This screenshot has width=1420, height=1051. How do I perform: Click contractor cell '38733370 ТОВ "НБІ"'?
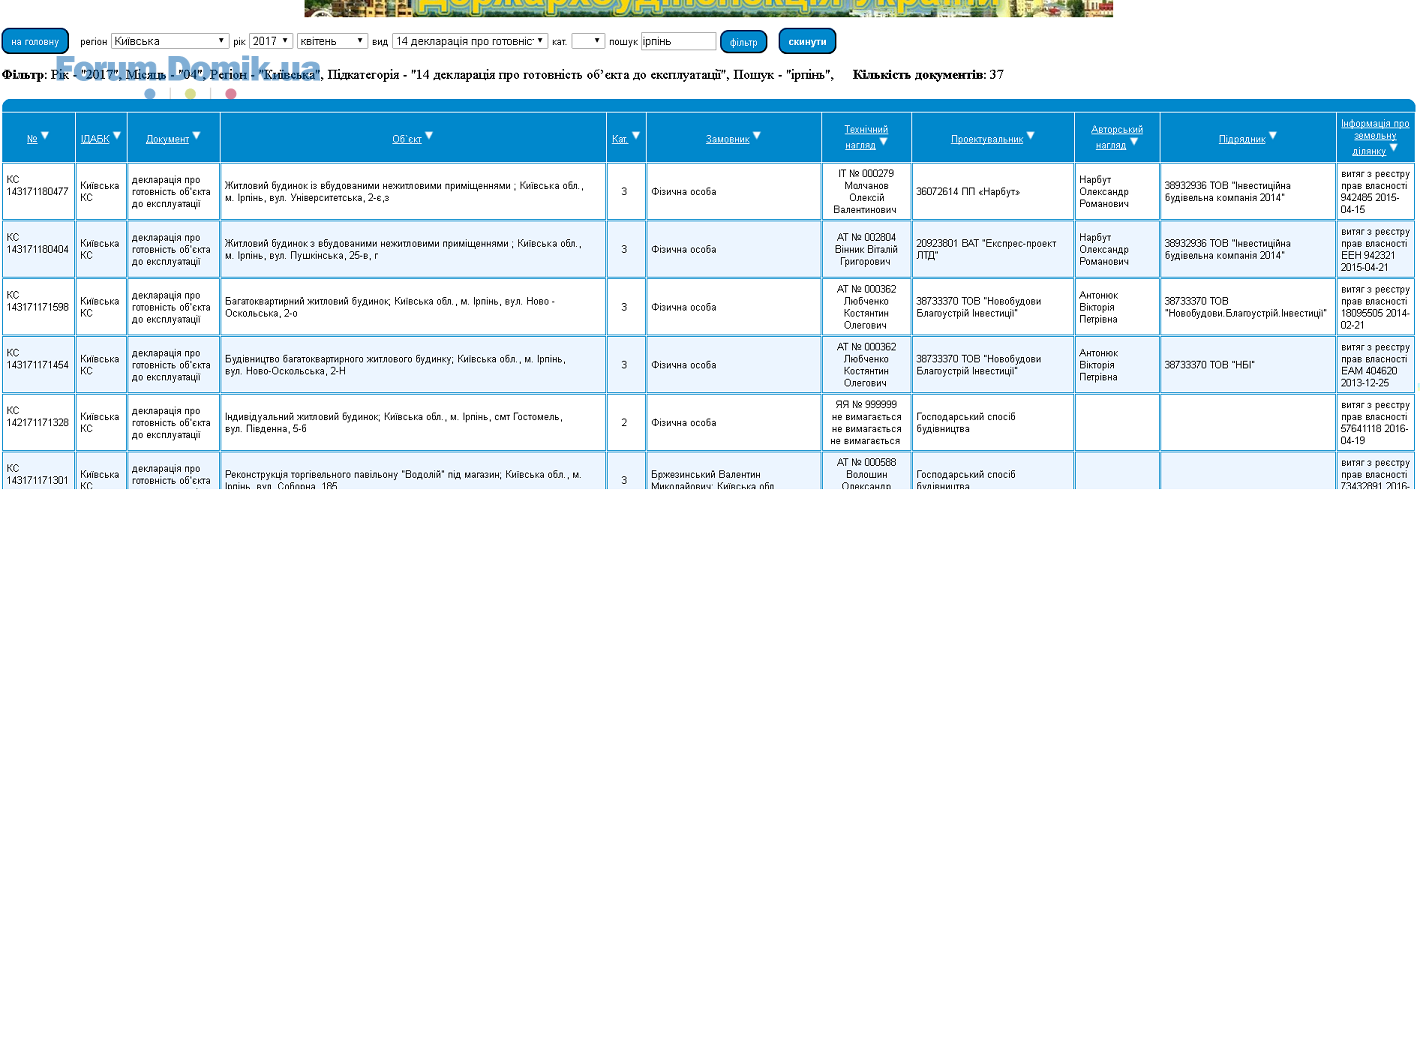pos(1248,365)
